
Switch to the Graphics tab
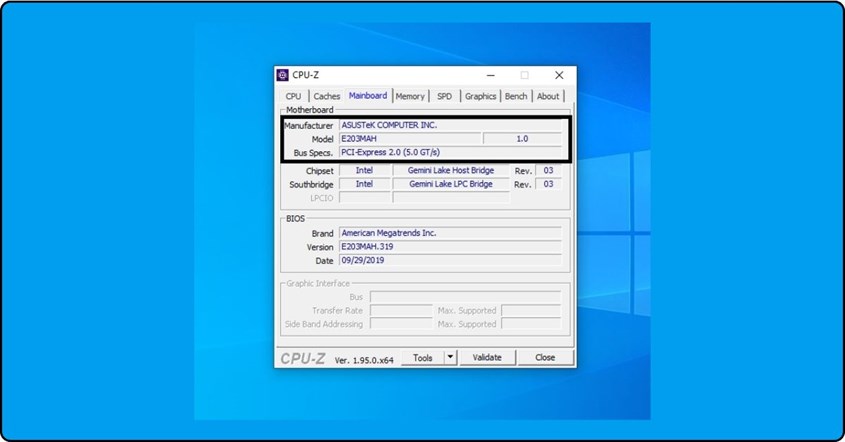[480, 96]
